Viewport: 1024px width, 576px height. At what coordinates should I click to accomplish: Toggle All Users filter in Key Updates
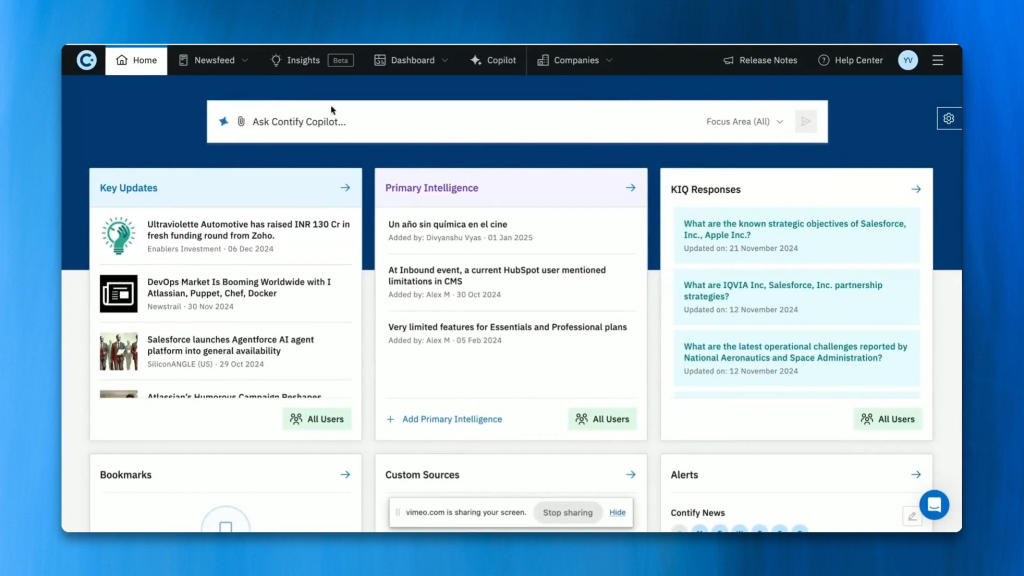pyautogui.click(x=316, y=419)
